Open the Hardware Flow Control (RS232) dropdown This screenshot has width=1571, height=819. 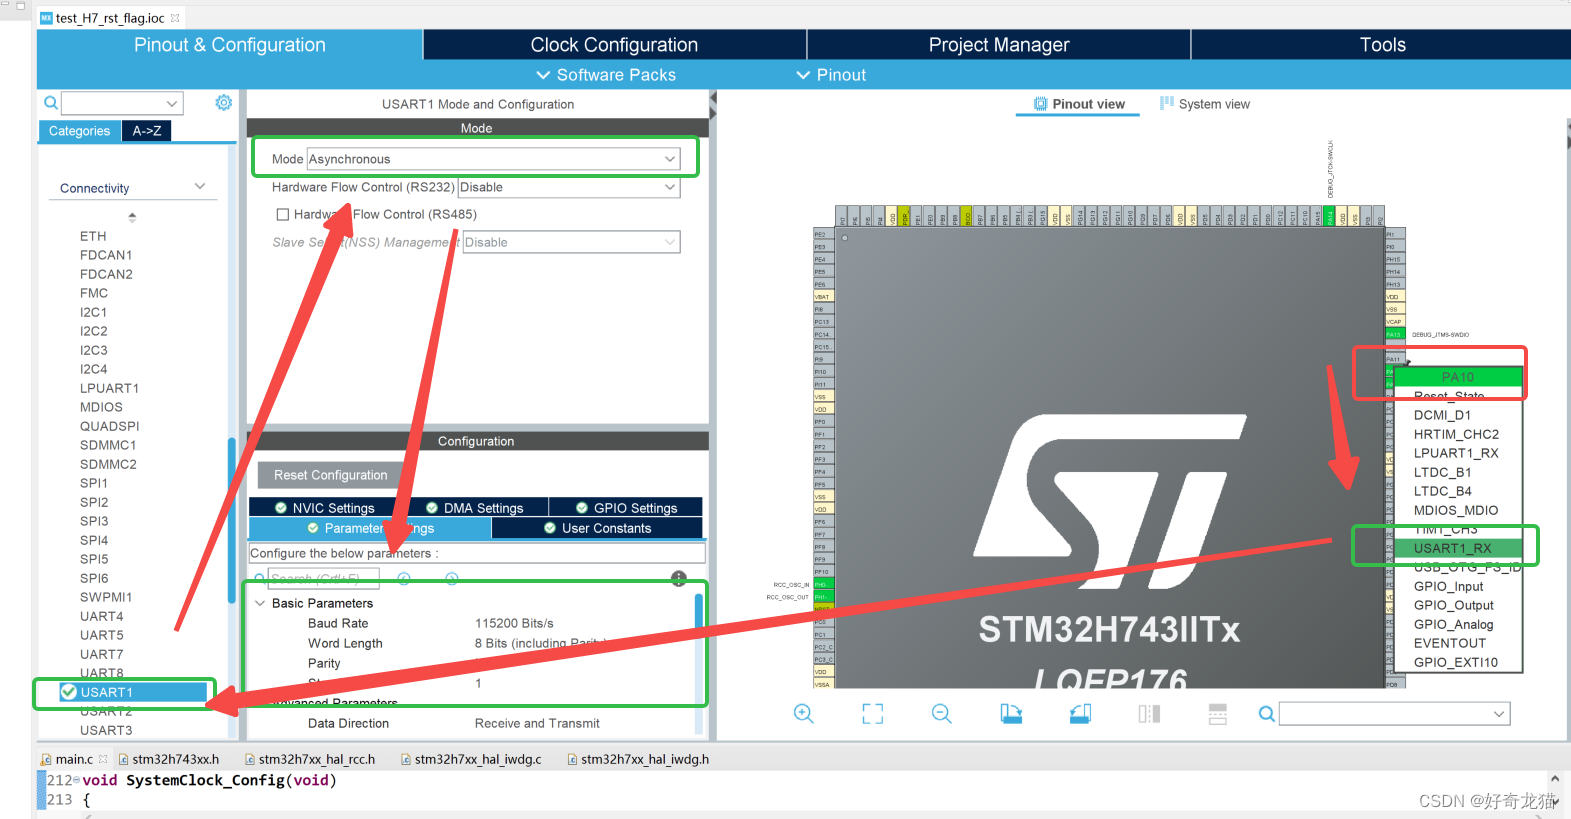569,187
